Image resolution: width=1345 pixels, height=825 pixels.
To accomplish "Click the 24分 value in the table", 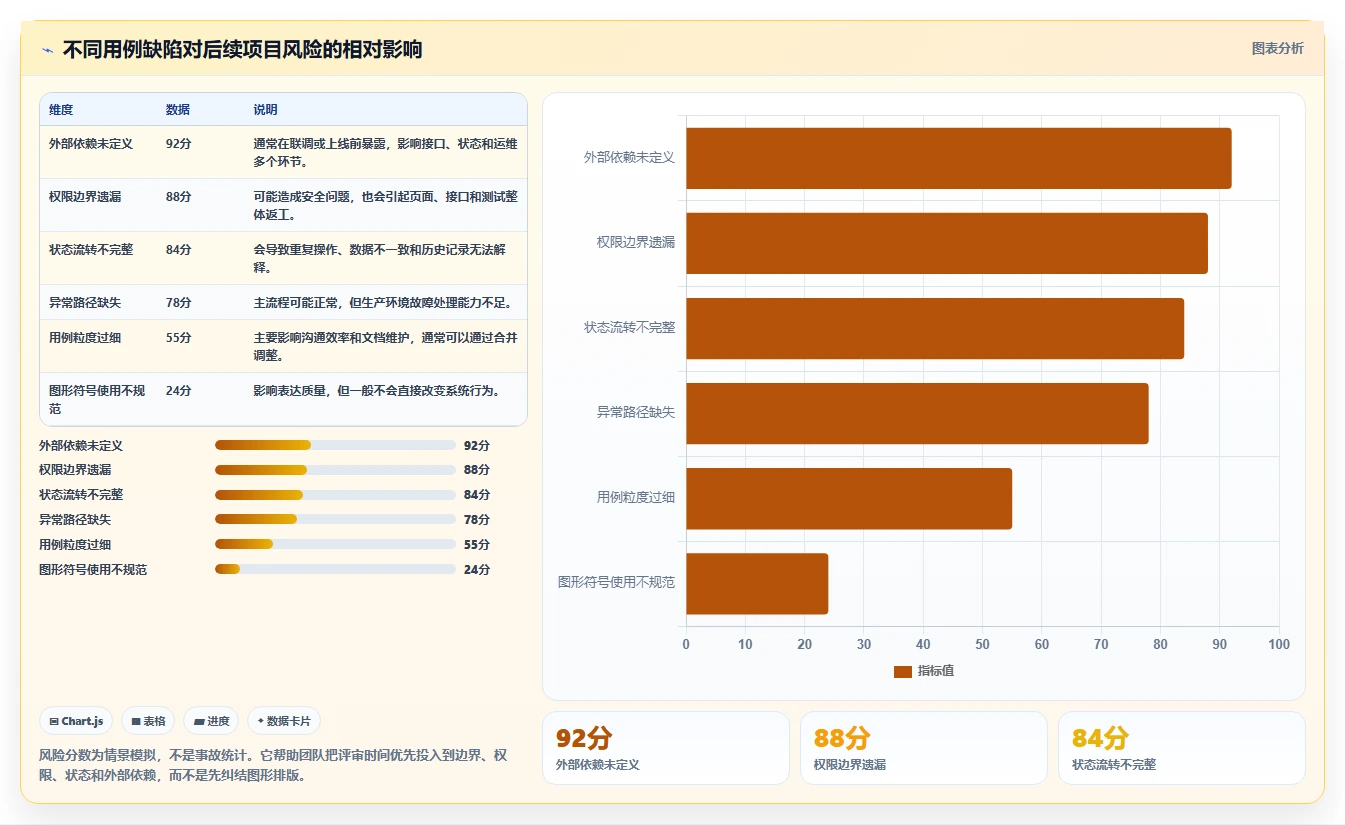I will 179,391.
